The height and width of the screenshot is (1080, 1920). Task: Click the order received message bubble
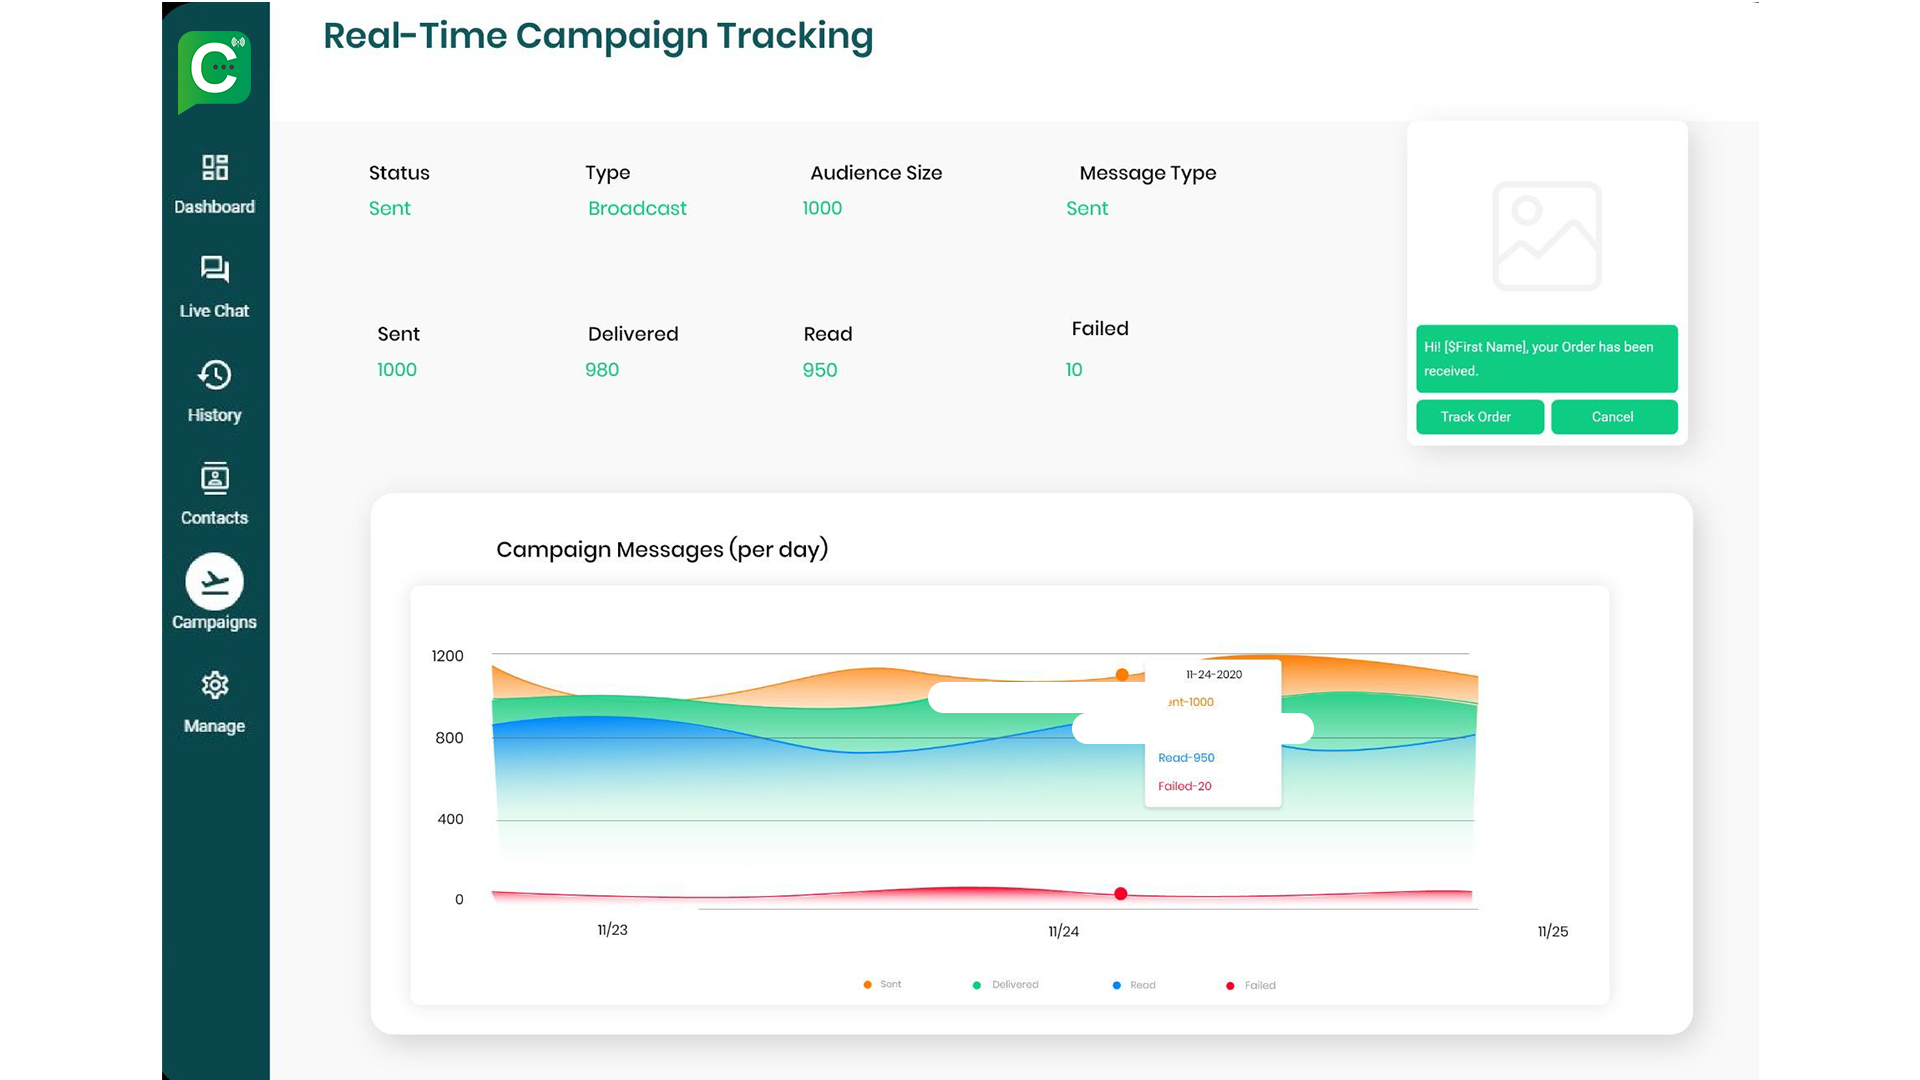1546,358
